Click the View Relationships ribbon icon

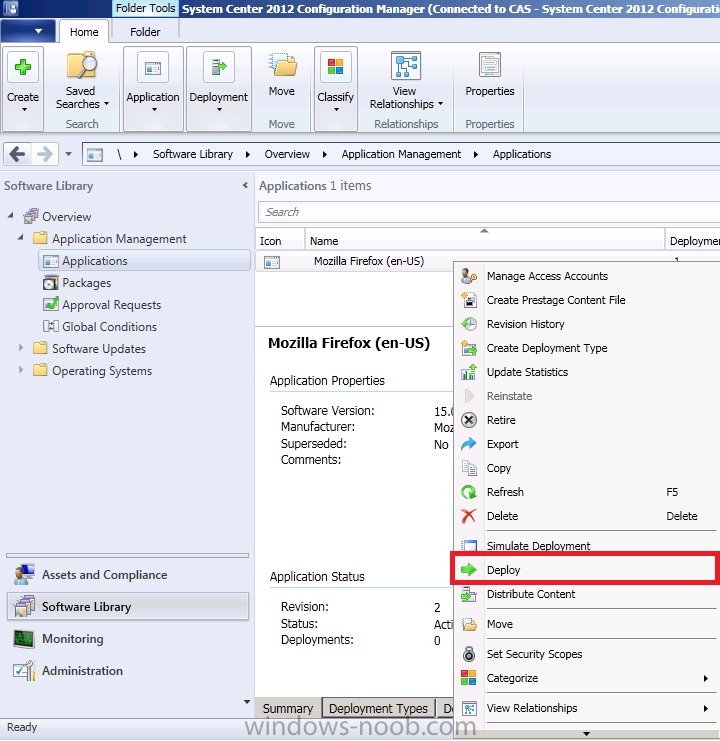(405, 65)
